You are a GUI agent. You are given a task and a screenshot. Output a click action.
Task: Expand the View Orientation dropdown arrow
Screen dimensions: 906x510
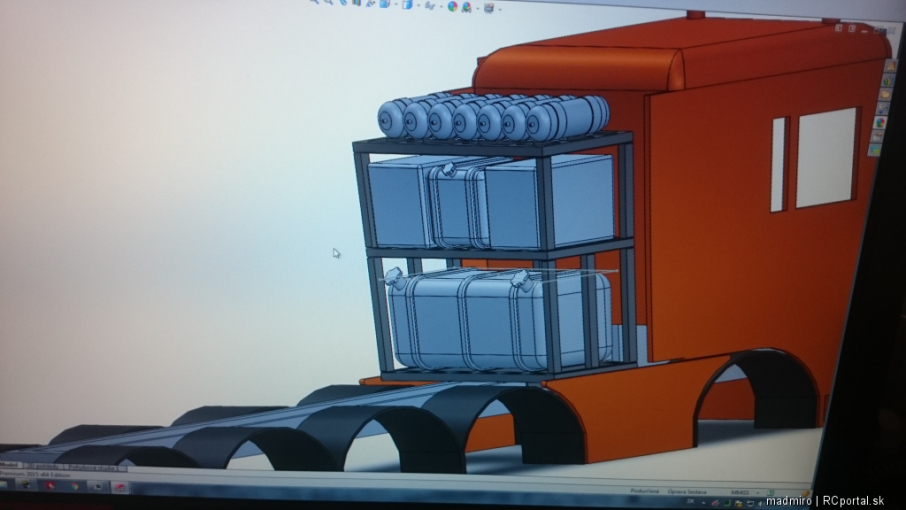(396, 5)
